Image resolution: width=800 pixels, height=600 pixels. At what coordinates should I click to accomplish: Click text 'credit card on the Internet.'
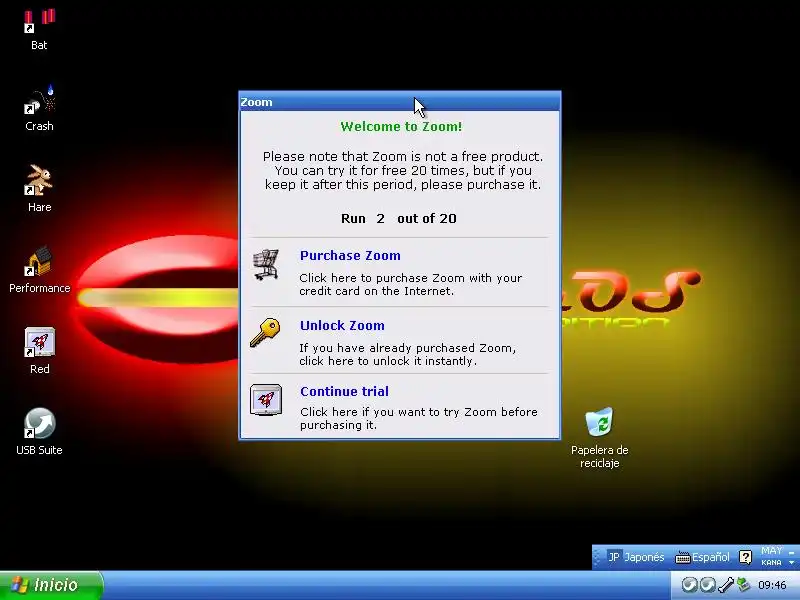377,291
